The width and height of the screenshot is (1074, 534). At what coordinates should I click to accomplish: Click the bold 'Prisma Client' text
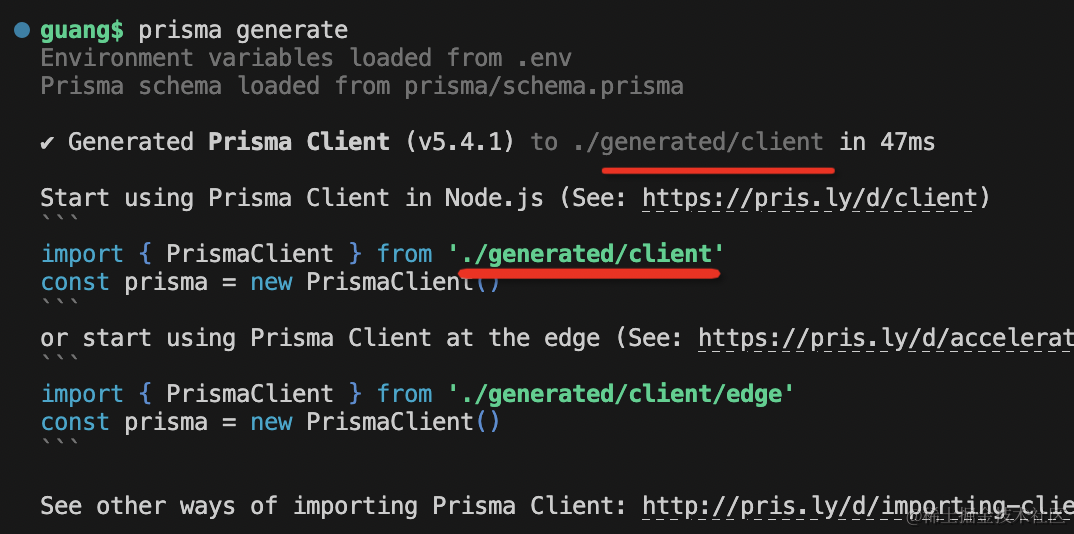click(x=299, y=142)
